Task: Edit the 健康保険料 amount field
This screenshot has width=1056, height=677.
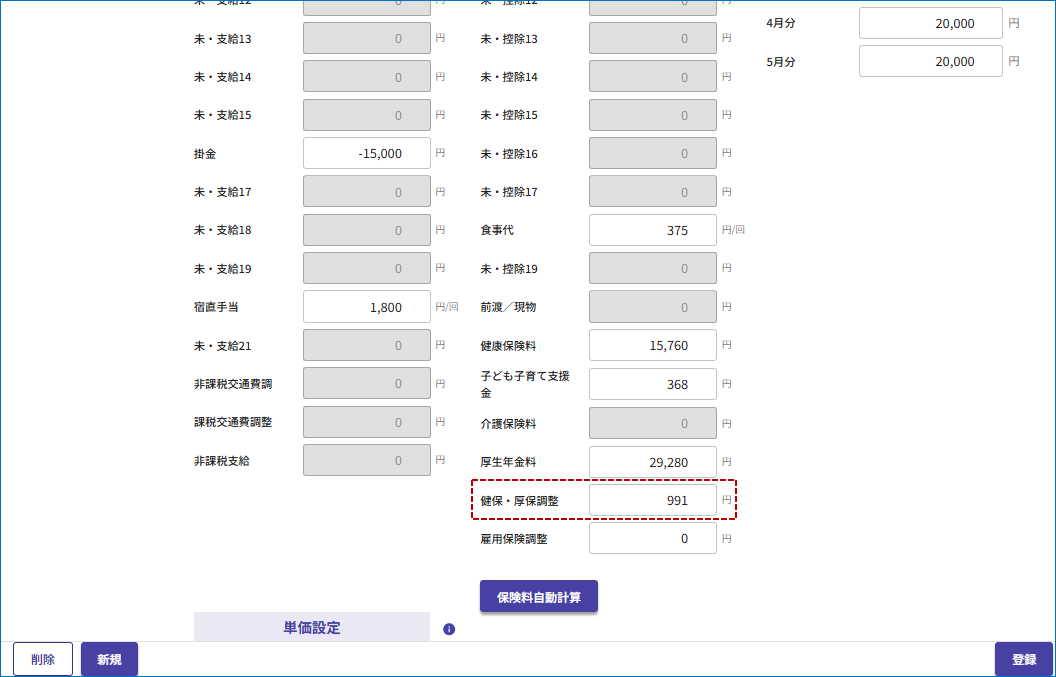Action: pyautogui.click(x=652, y=345)
